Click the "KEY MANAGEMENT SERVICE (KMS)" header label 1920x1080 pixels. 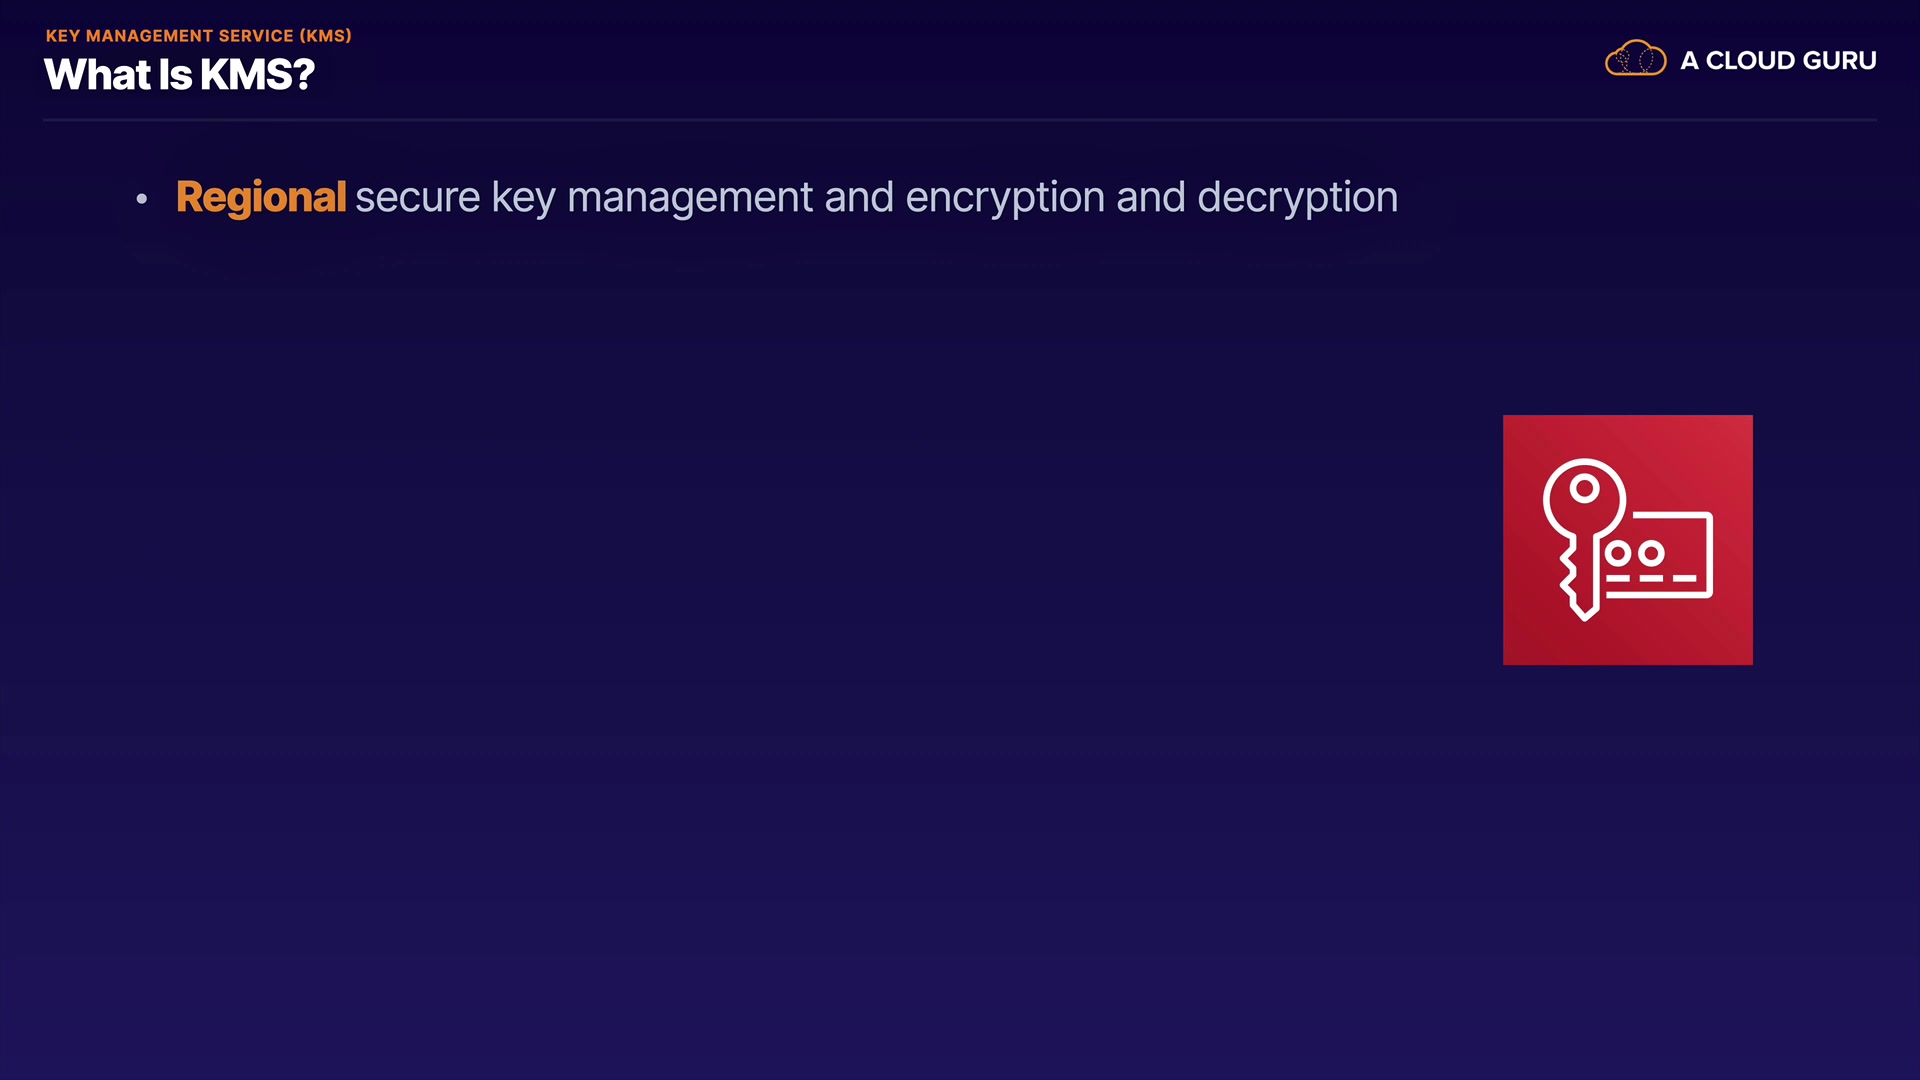click(198, 36)
